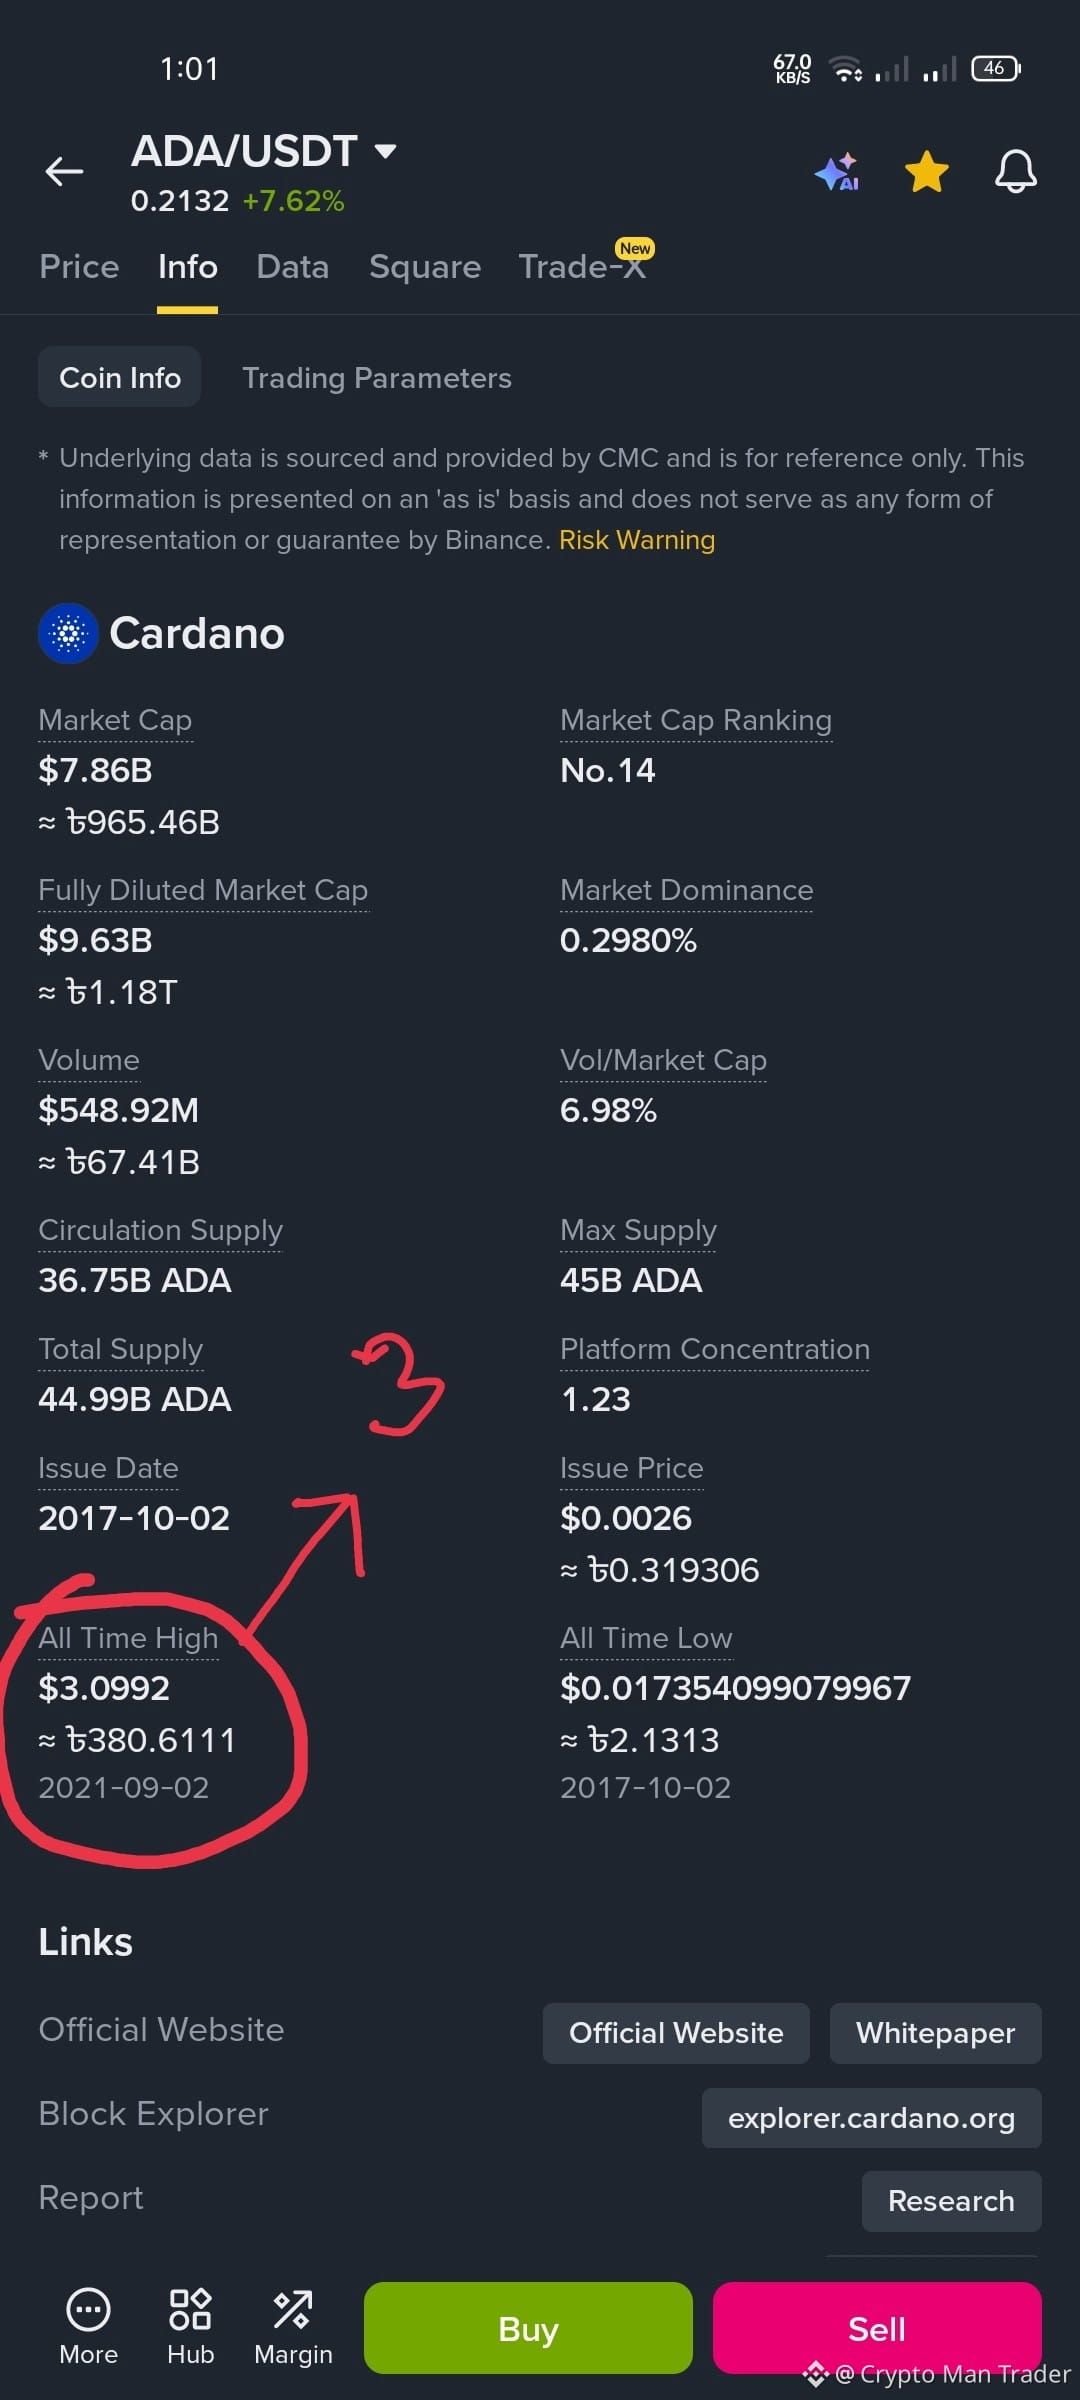Open the Risk Warning link
This screenshot has width=1080, height=2400.
(x=637, y=540)
